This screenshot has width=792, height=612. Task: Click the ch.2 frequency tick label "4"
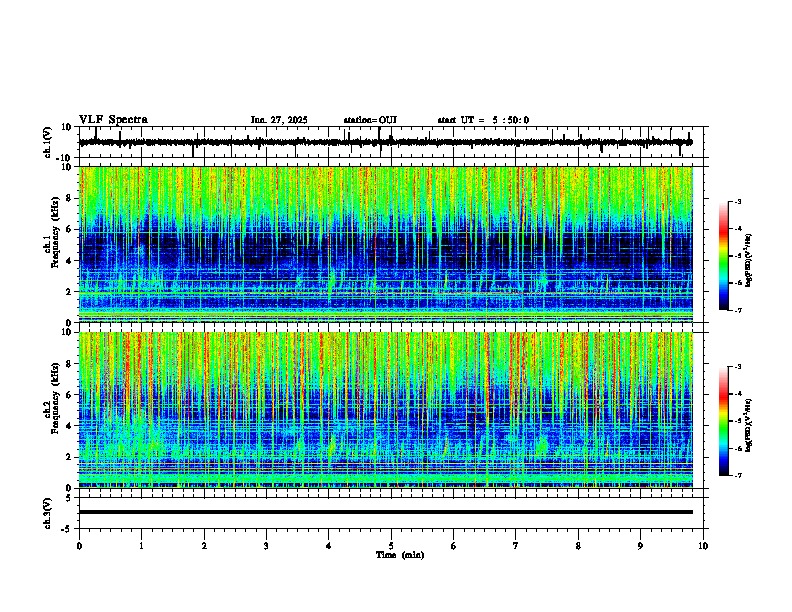pyautogui.click(x=69, y=426)
